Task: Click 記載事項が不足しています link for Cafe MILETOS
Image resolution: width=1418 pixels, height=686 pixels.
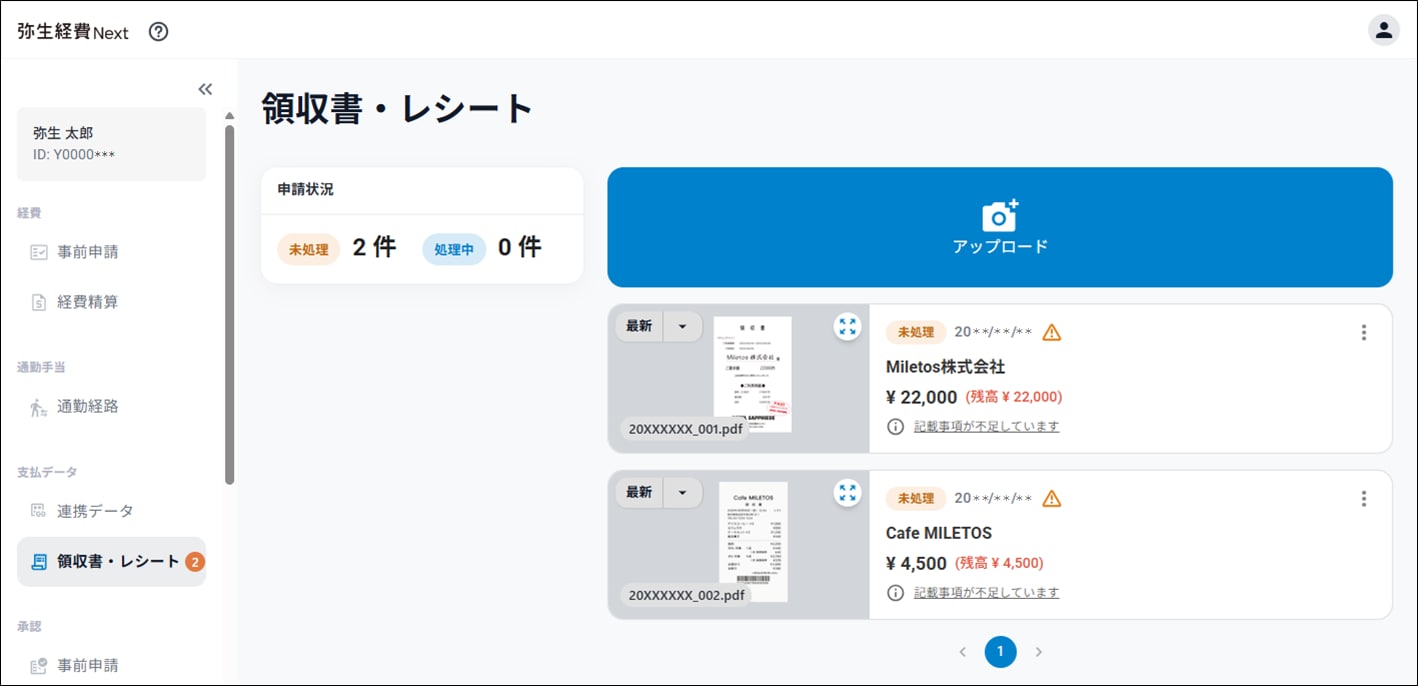Action: click(x=986, y=592)
